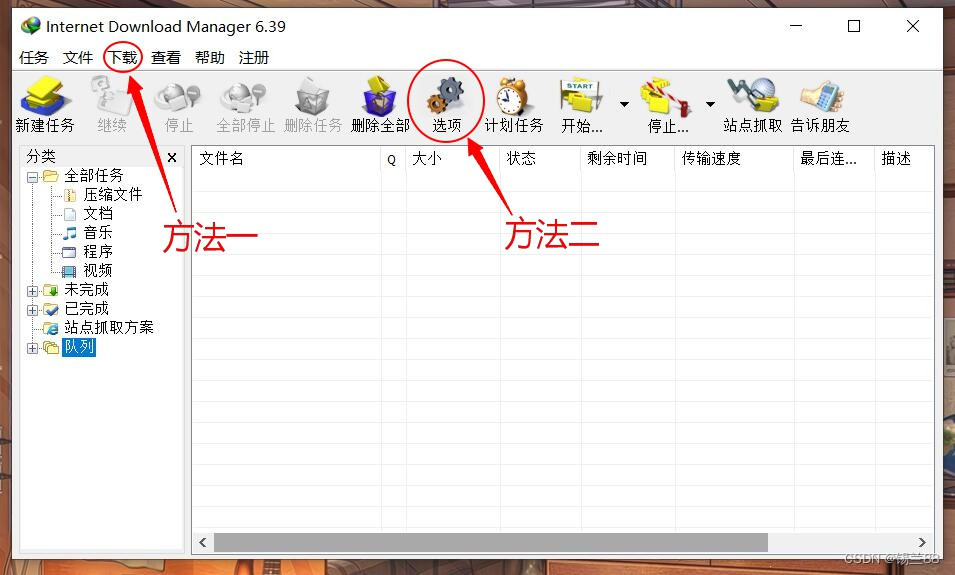The width and height of the screenshot is (955, 575).
Task: Click the horizontal scrollbar thumb
Action: [490, 542]
